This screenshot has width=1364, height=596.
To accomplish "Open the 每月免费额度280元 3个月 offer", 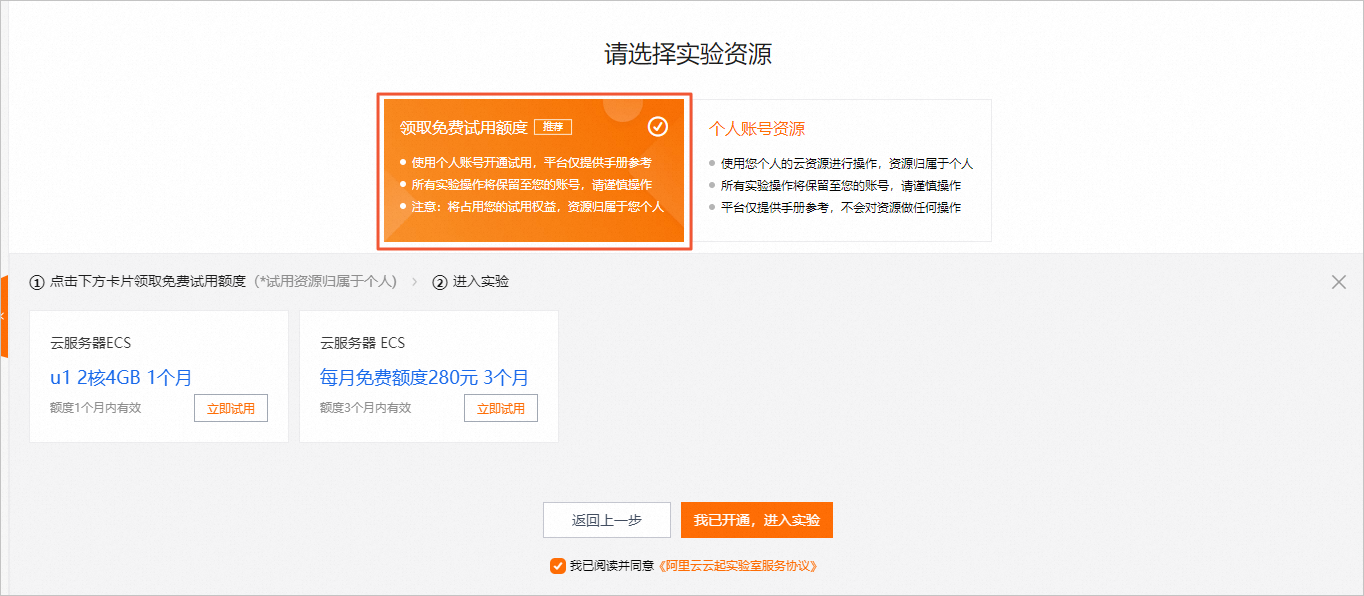I will pyautogui.click(x=424, y=378).
